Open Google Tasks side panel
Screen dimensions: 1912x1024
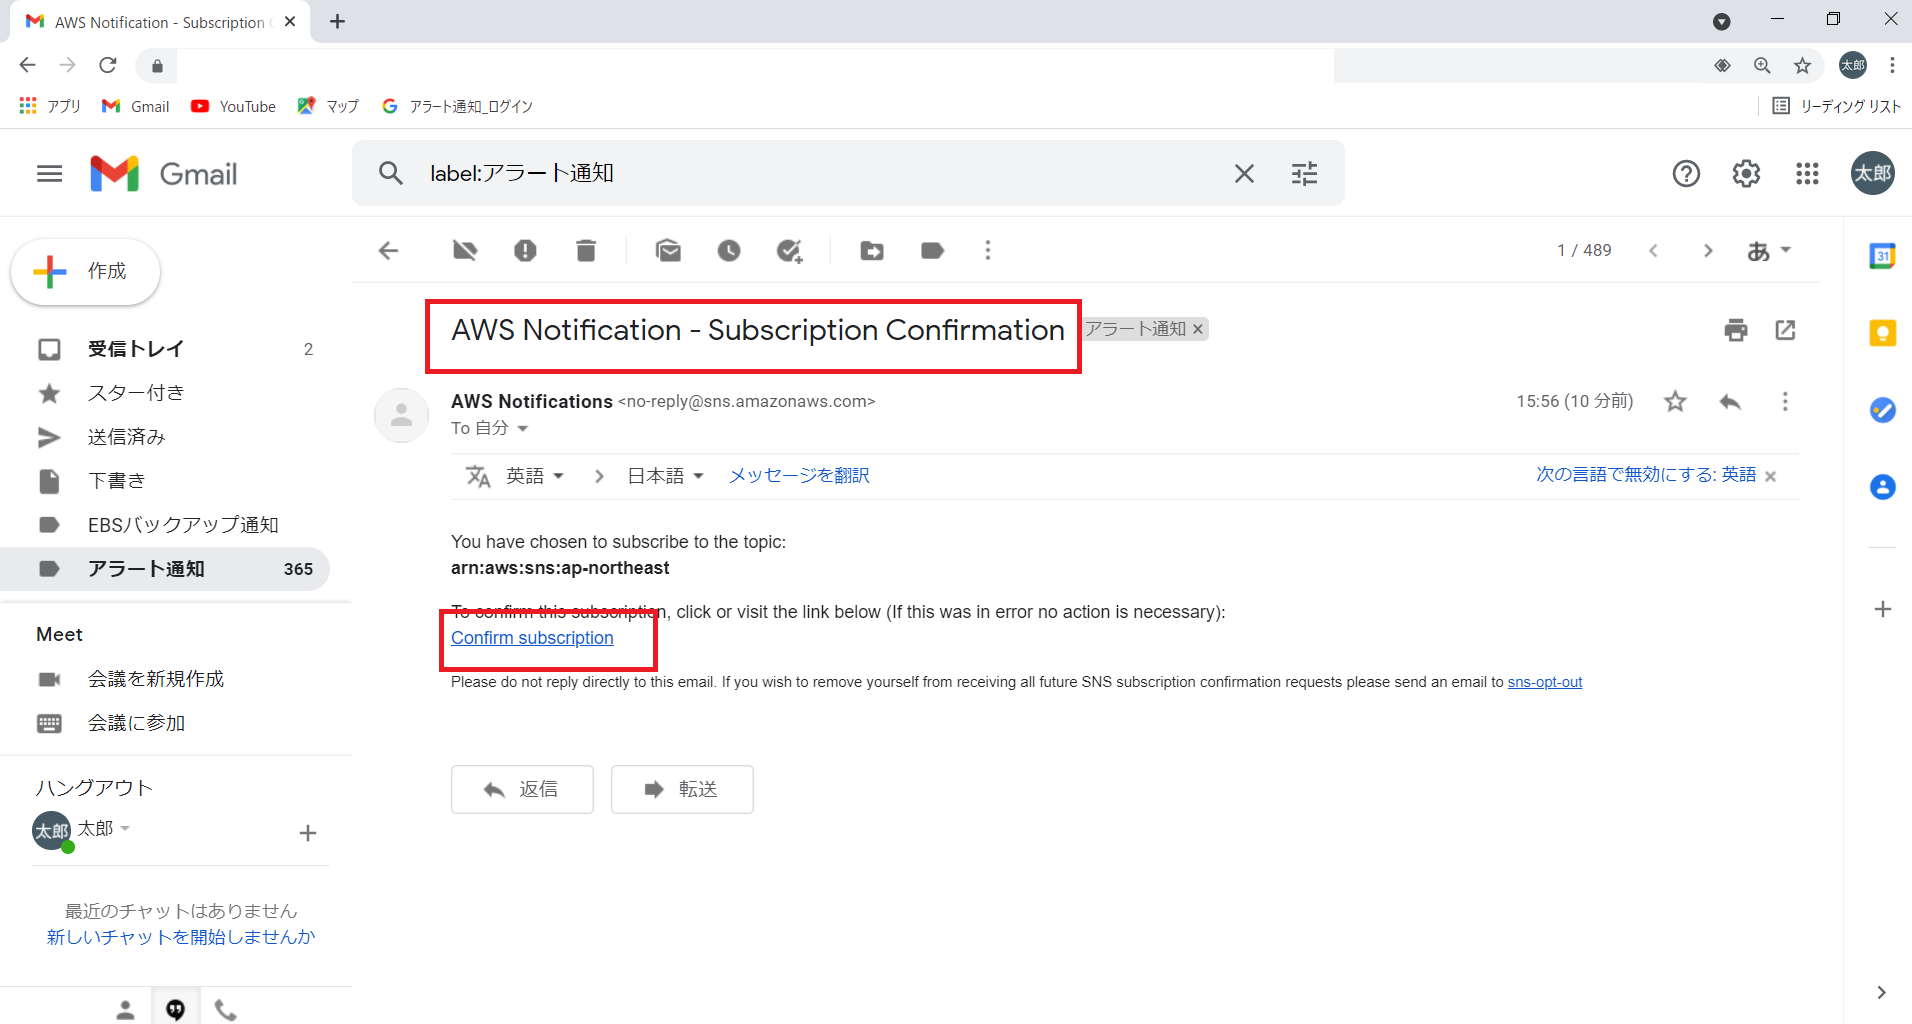coord(1882,410)
